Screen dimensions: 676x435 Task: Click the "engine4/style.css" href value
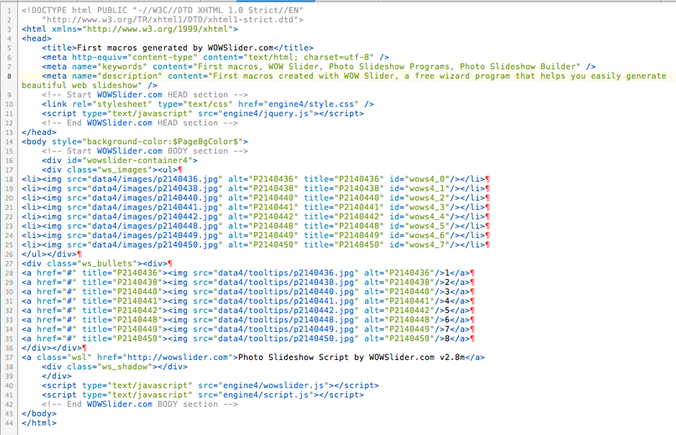pos(311,104)
